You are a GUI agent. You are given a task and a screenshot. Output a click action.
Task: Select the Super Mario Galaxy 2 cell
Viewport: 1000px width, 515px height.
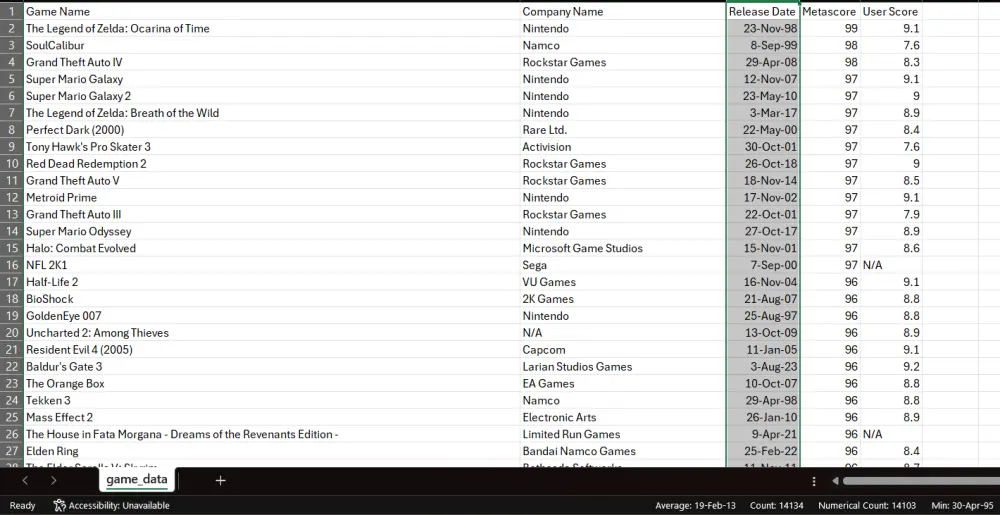point(272,96)
